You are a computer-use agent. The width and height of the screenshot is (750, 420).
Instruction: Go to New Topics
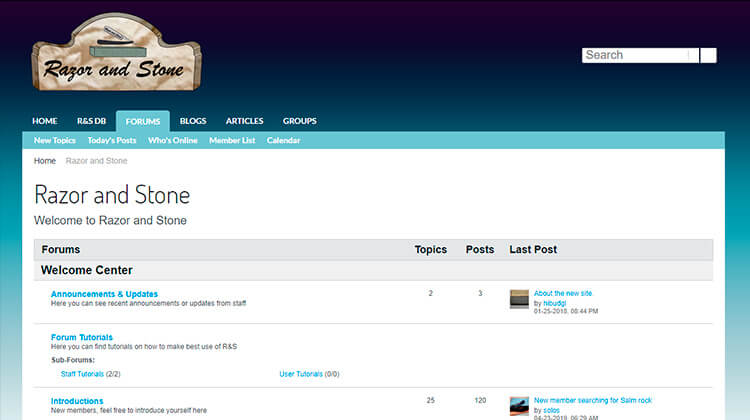[55, 140]
